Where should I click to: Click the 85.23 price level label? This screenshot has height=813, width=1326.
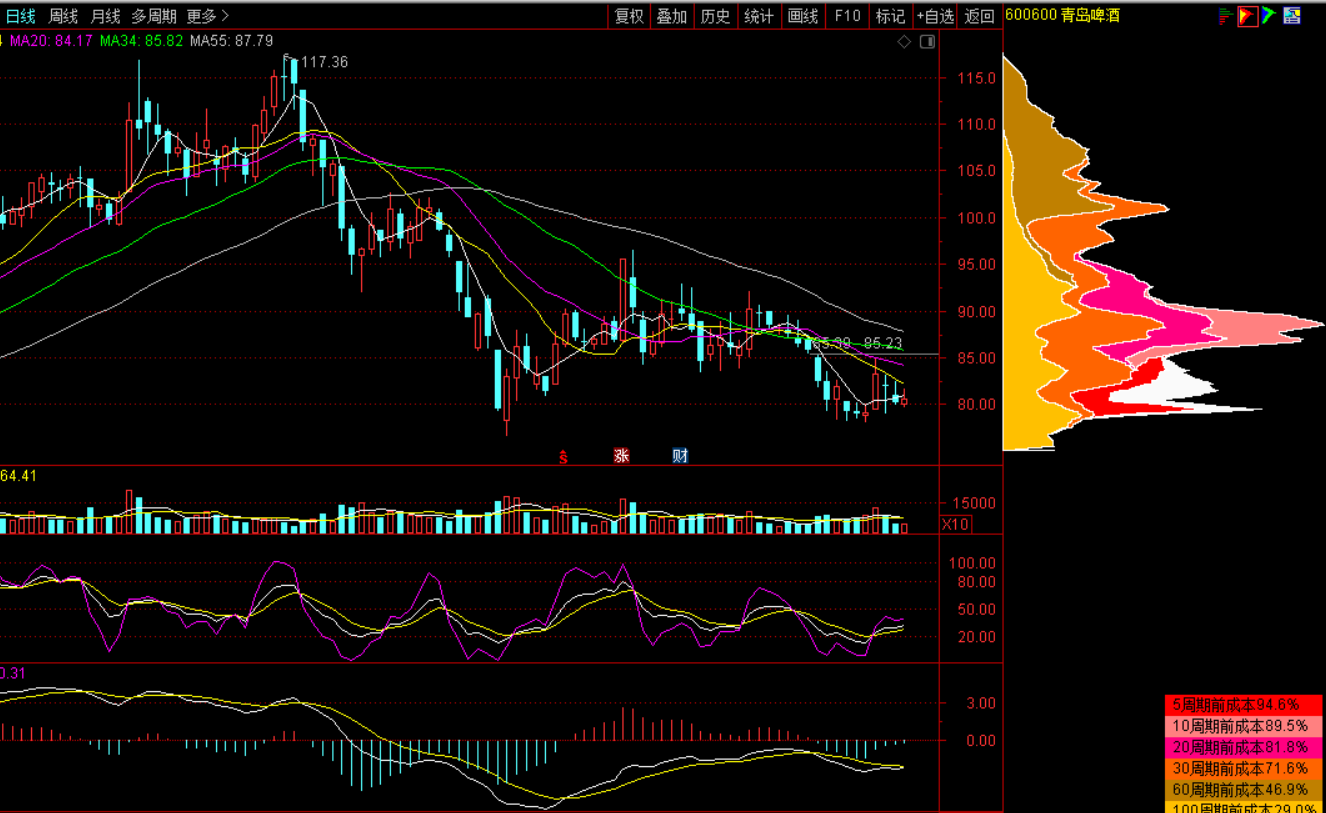click(883, 343)
